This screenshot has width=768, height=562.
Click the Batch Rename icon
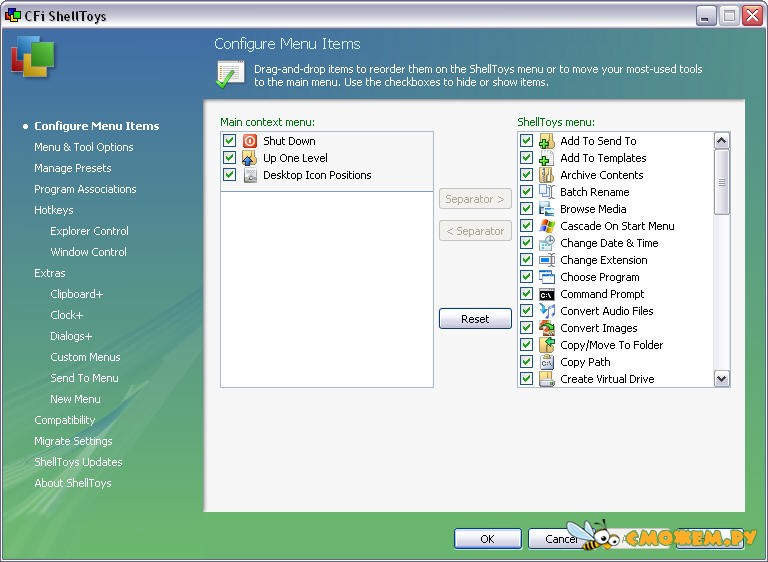(x=547, y=192)
